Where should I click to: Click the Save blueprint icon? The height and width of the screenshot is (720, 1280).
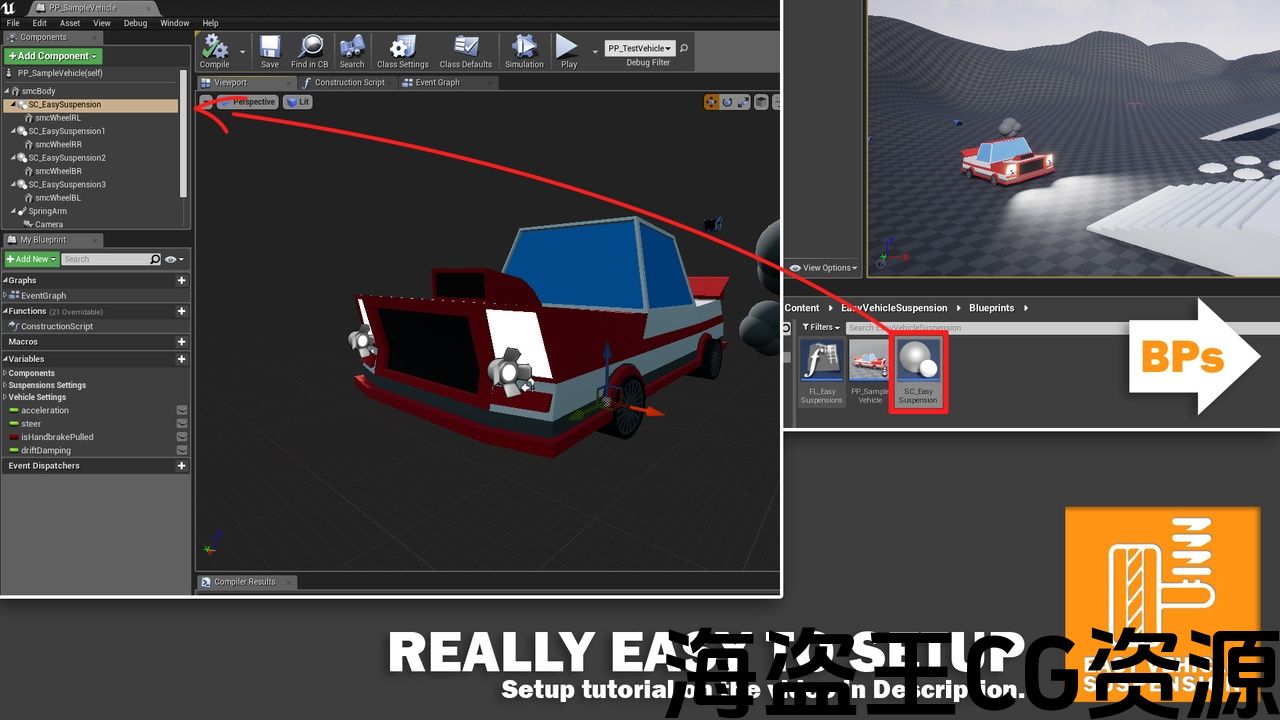tap(270, 51)
